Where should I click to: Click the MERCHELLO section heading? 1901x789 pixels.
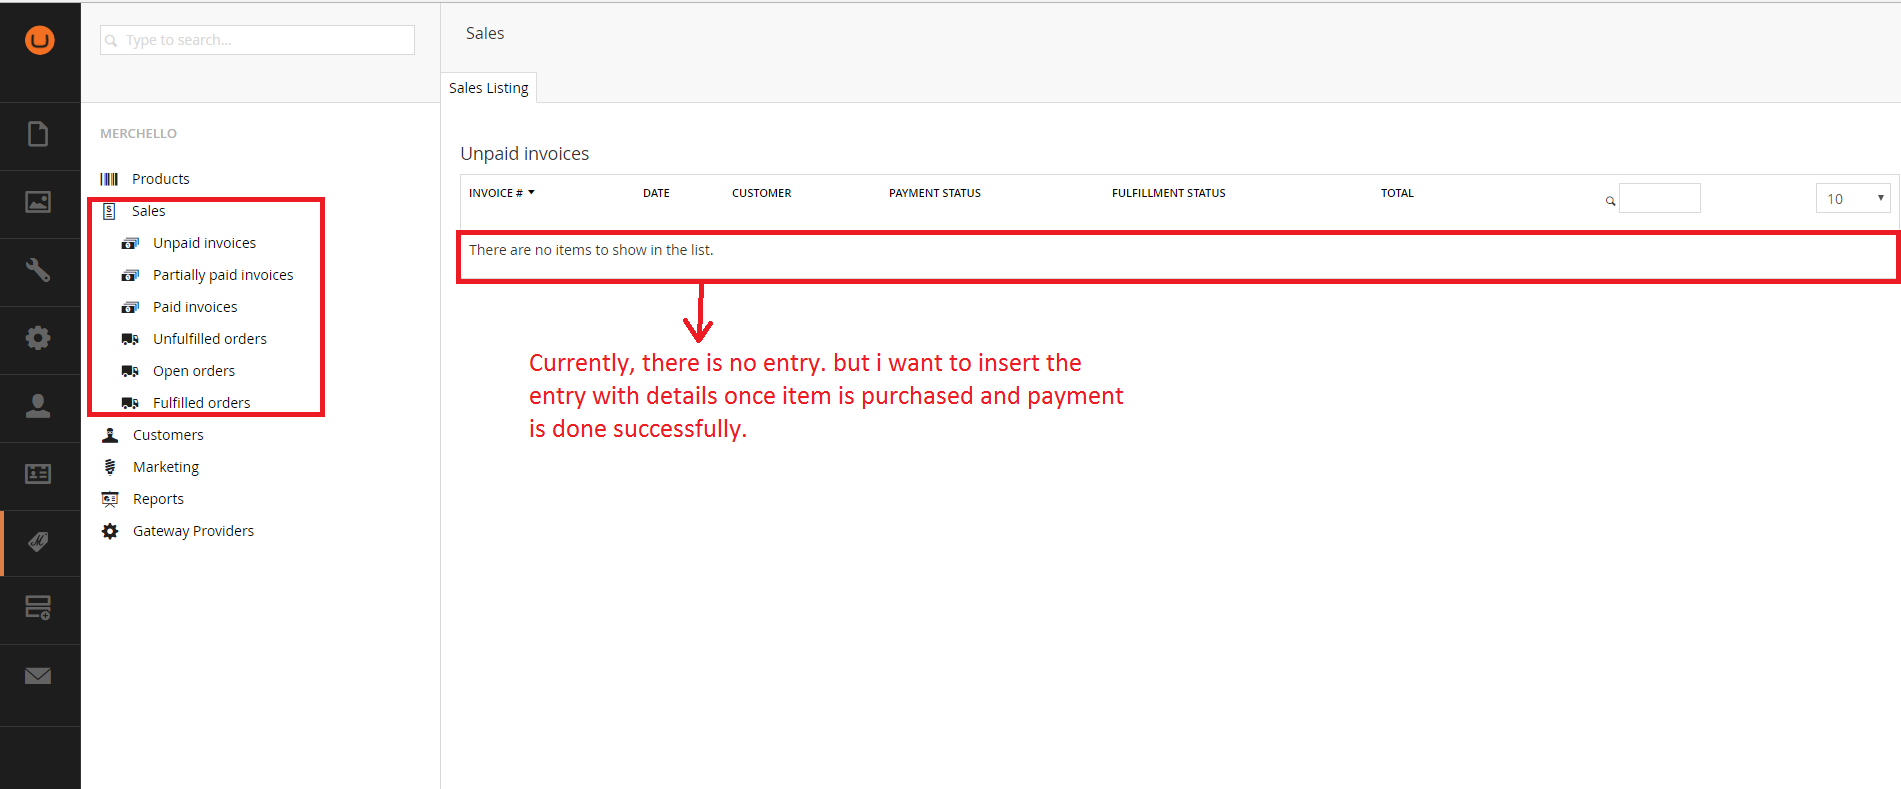pos(138,133)
